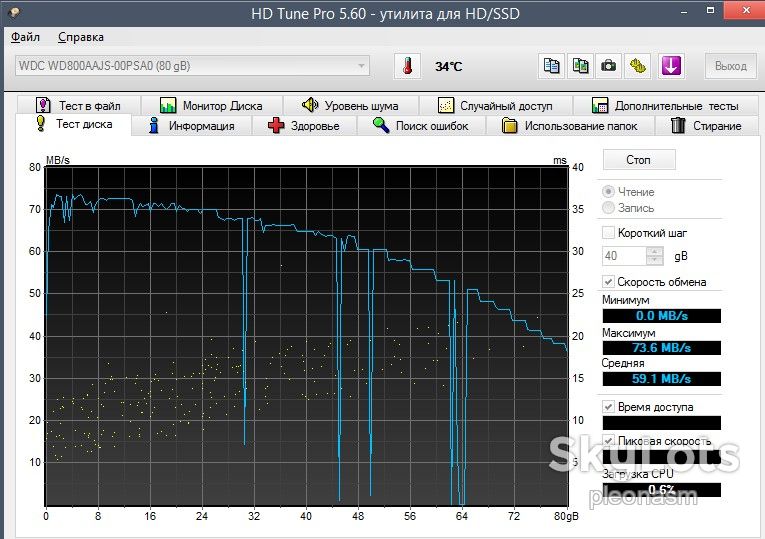Click the gB size input field showing 40
This screenshot has width=765, height=539.
[x=625, y=256]
